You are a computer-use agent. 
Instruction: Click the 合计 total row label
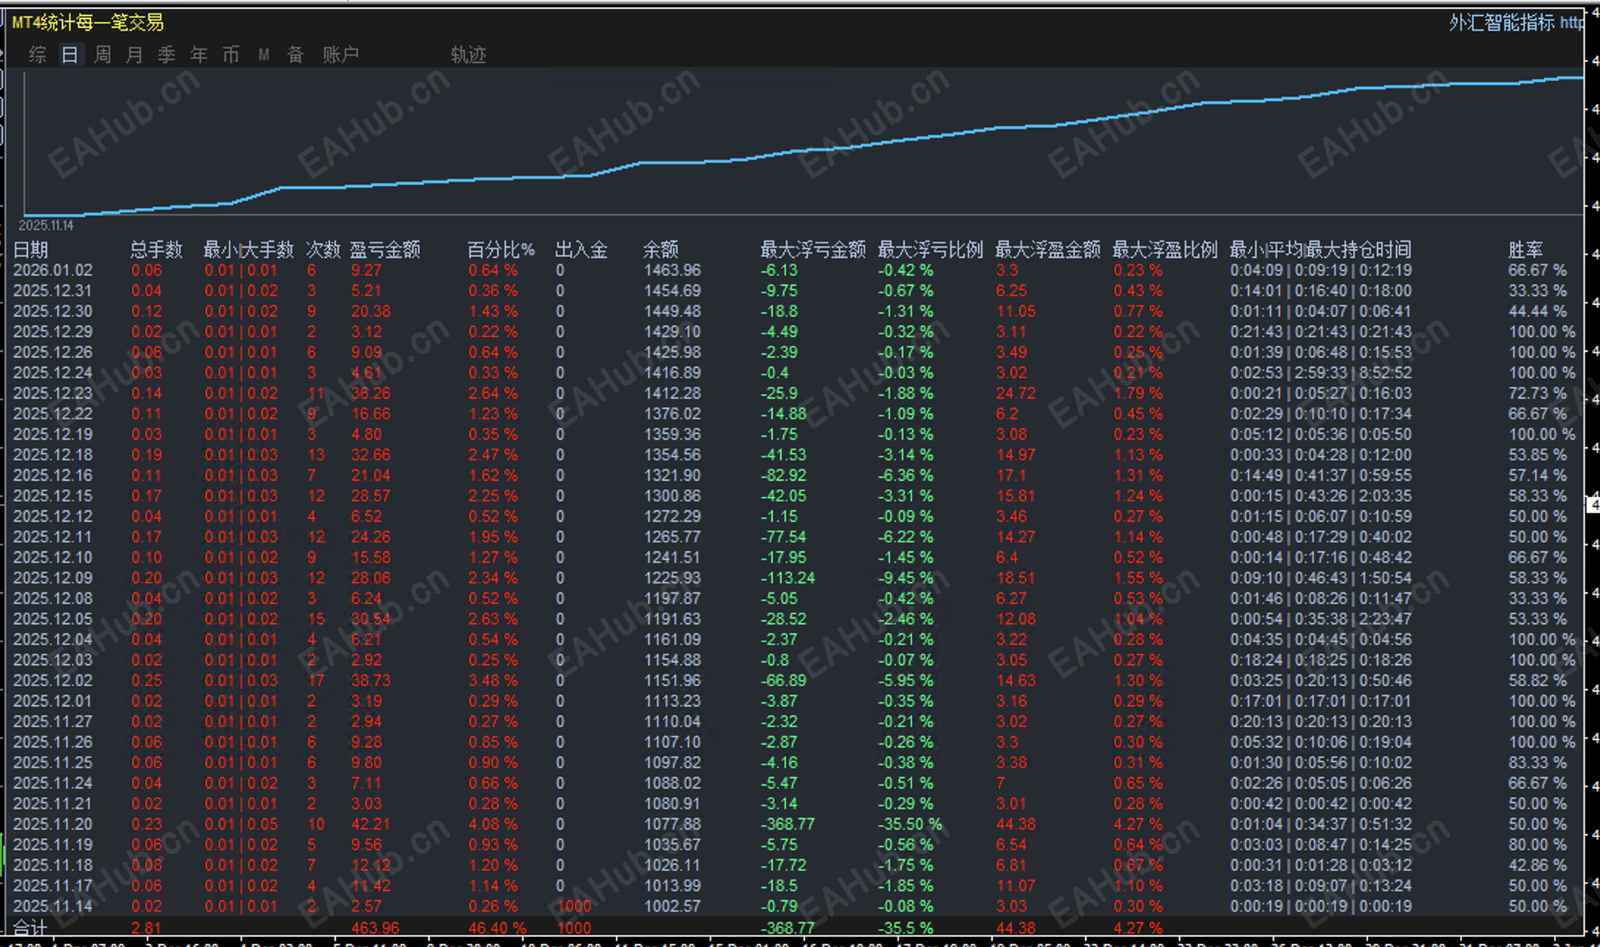coord(30,928)
